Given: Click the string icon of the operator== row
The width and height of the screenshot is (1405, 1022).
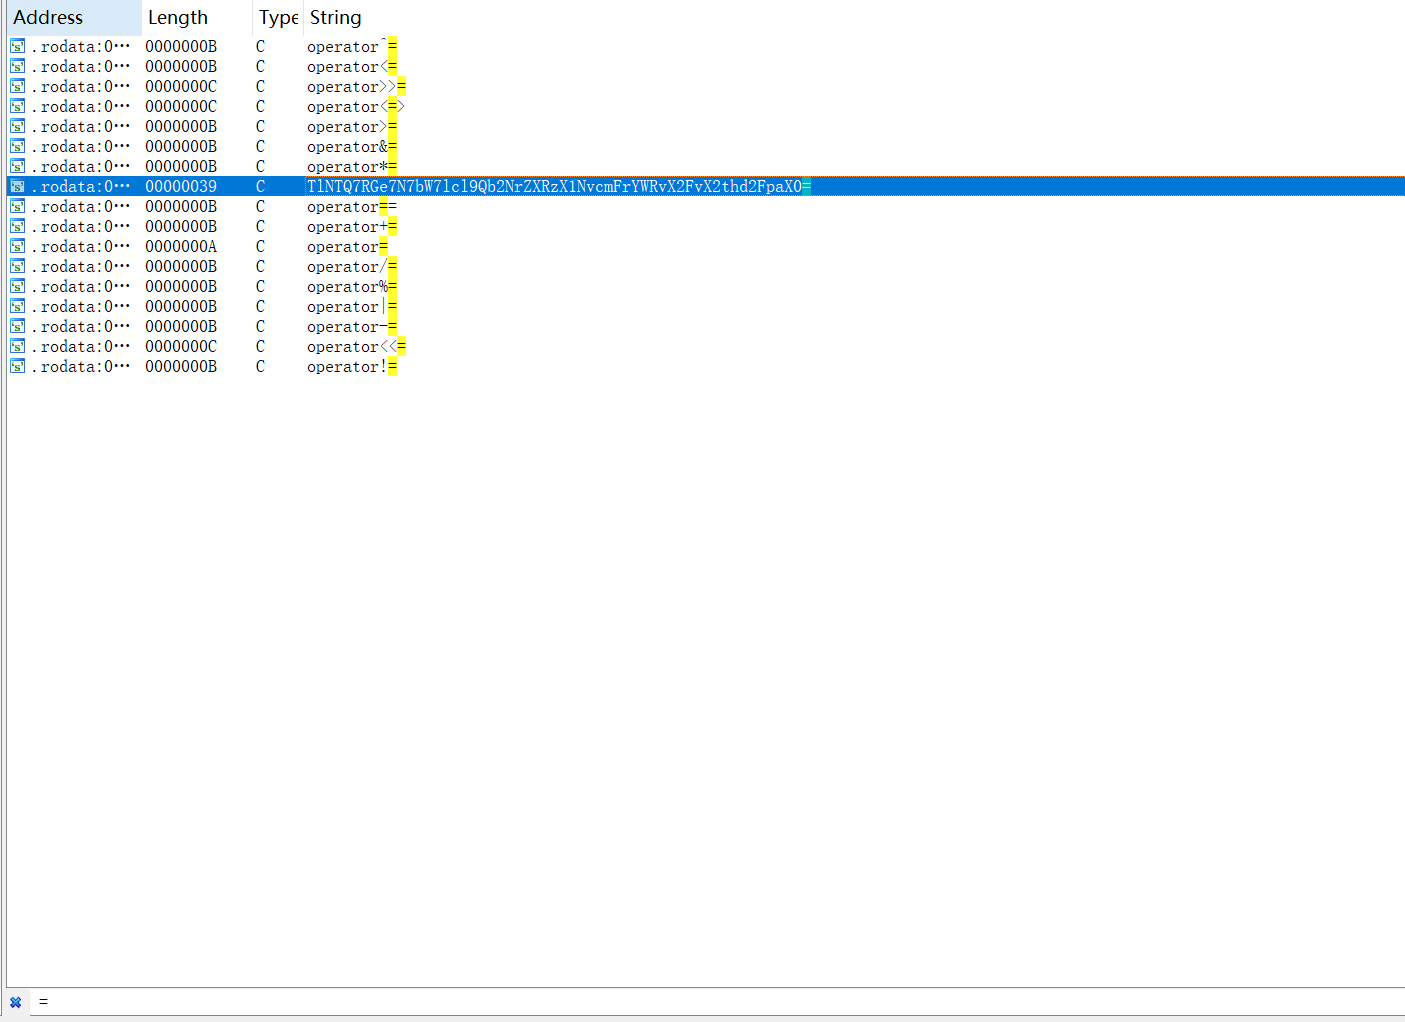Looking at the screenshot, I should (17, 206).
